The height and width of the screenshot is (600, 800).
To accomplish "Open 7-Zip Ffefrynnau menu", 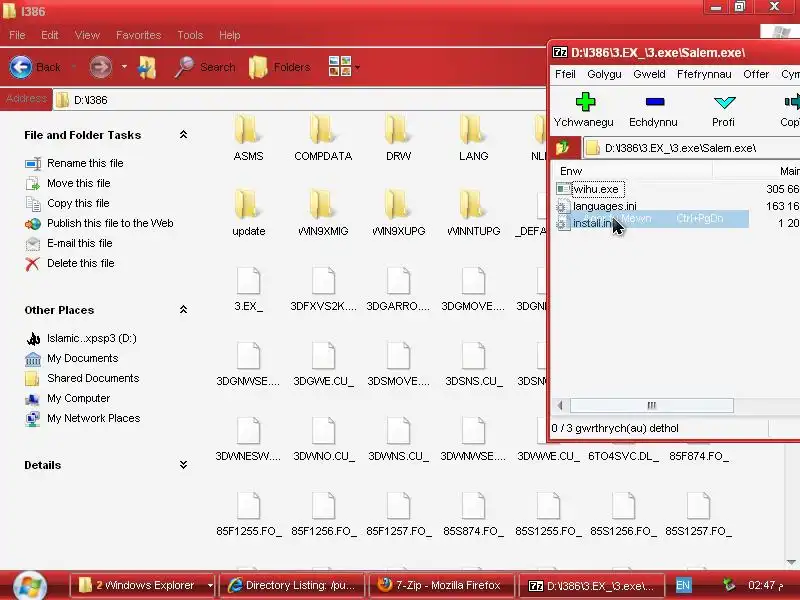I will point(704,74).
